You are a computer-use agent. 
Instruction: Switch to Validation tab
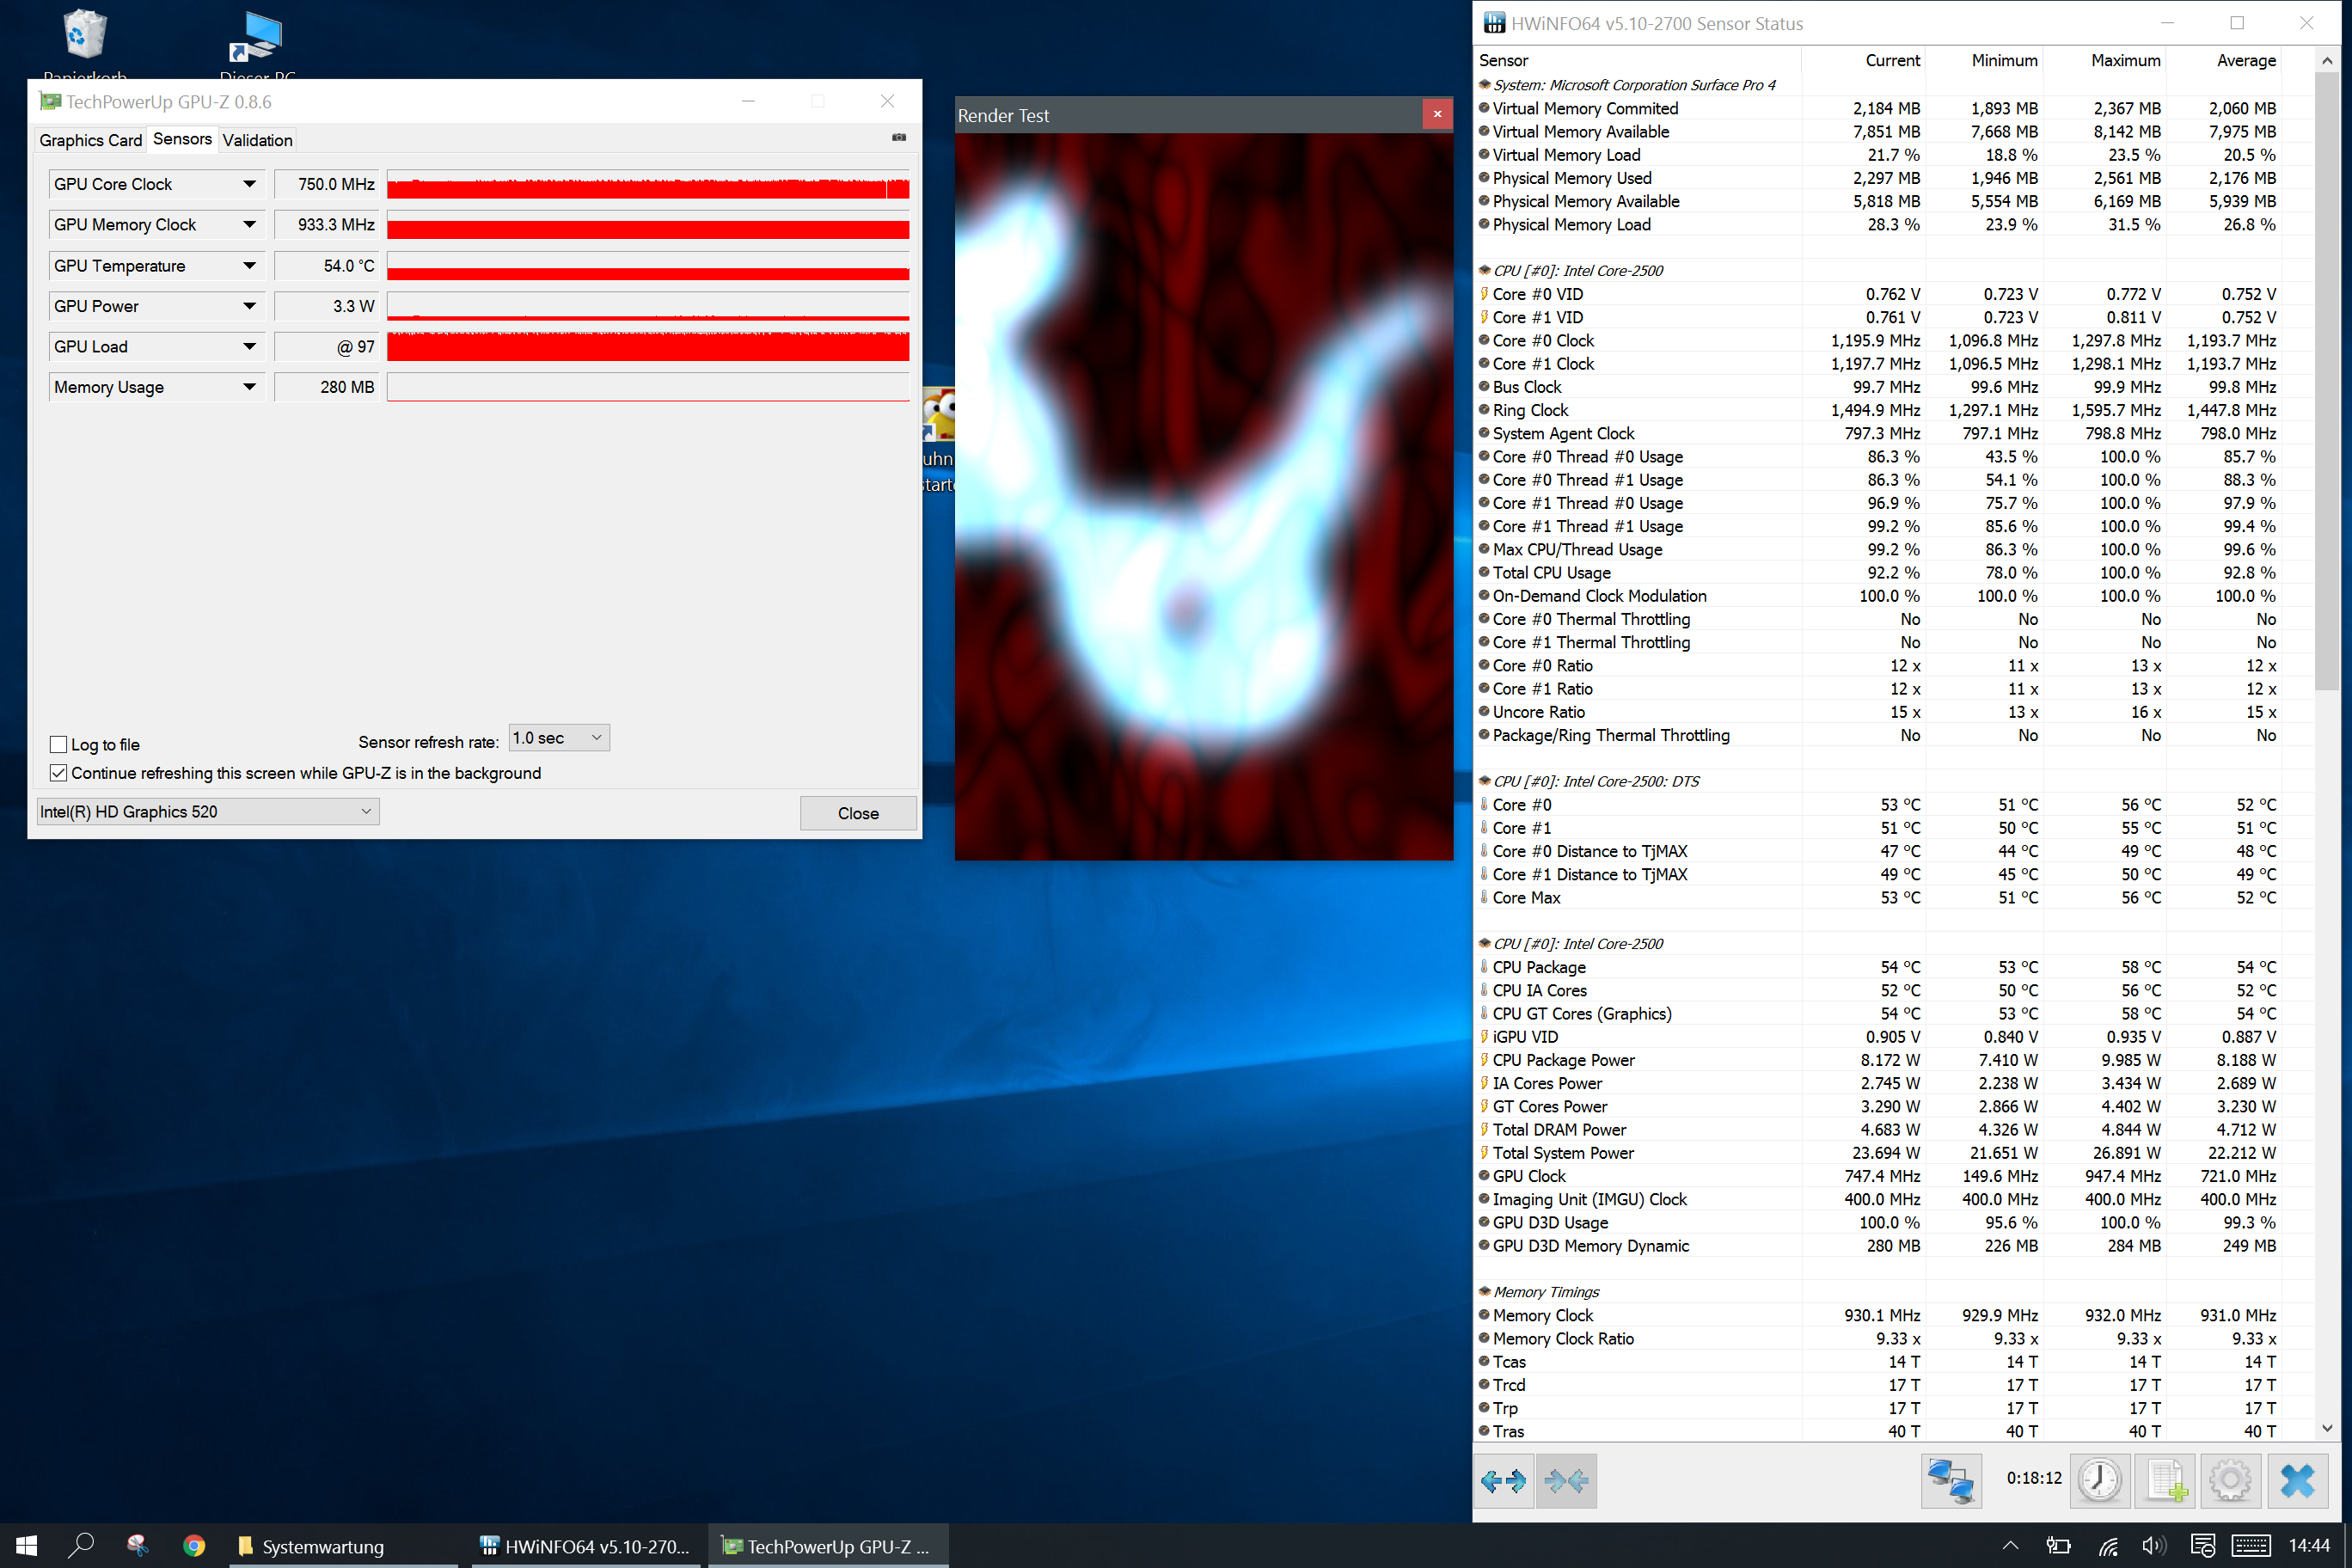click(257, 140)
